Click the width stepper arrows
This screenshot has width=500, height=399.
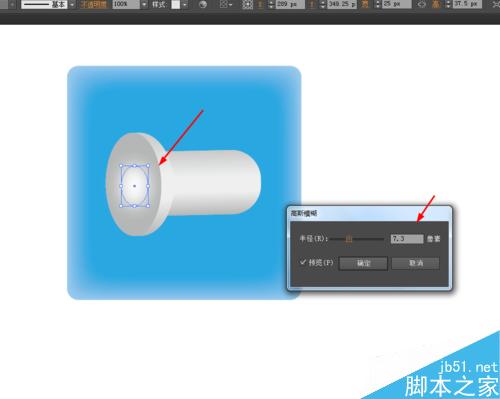pyautogui.click(x=378, y=4)
